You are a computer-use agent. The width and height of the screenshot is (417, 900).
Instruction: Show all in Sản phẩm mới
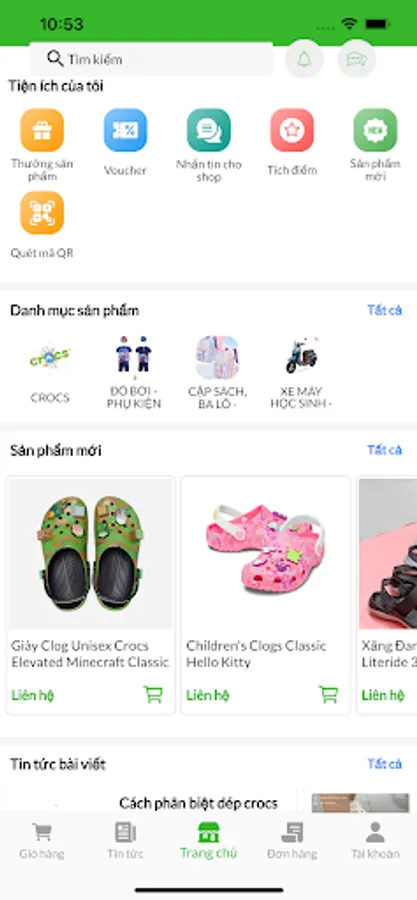pos(385,450)
